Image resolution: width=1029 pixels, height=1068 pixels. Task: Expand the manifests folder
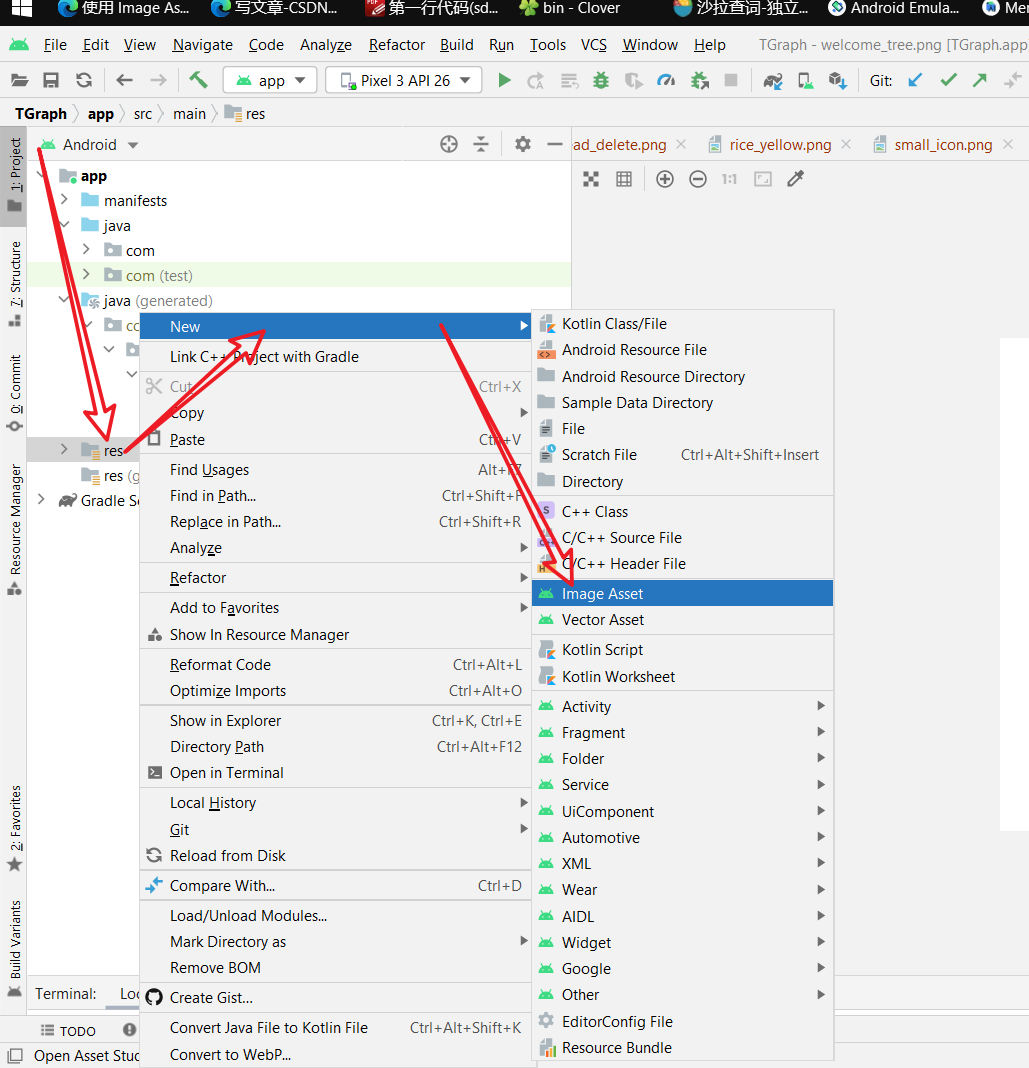62,200
